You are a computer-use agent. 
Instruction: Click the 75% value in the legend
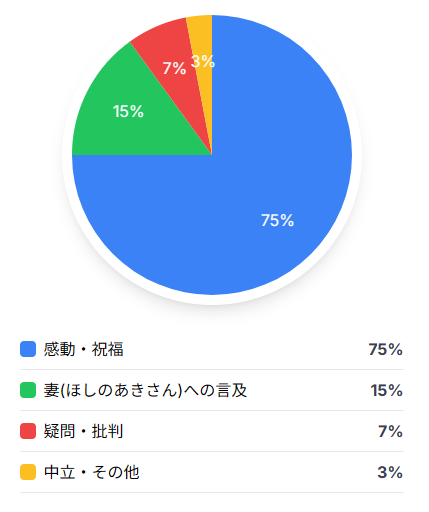386,349
